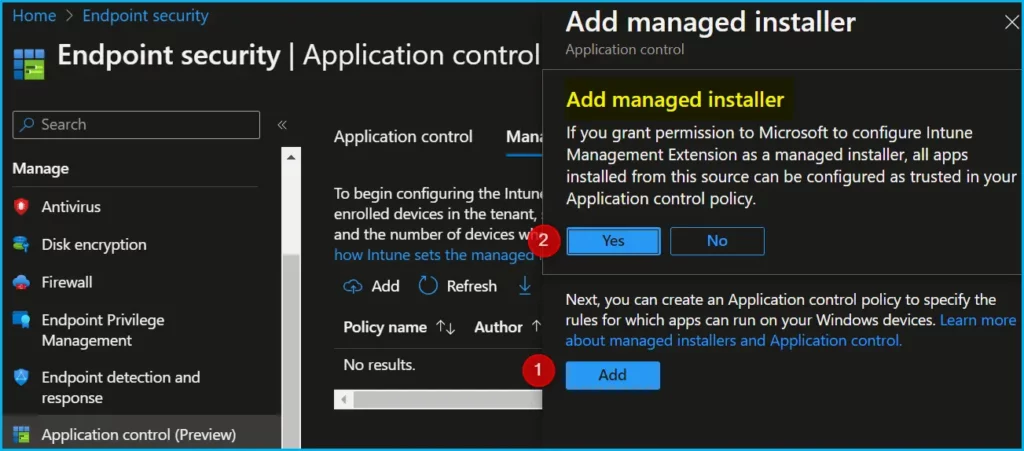
Task: Click the Refresh circular arrow icon
Action: coord(428,286)
